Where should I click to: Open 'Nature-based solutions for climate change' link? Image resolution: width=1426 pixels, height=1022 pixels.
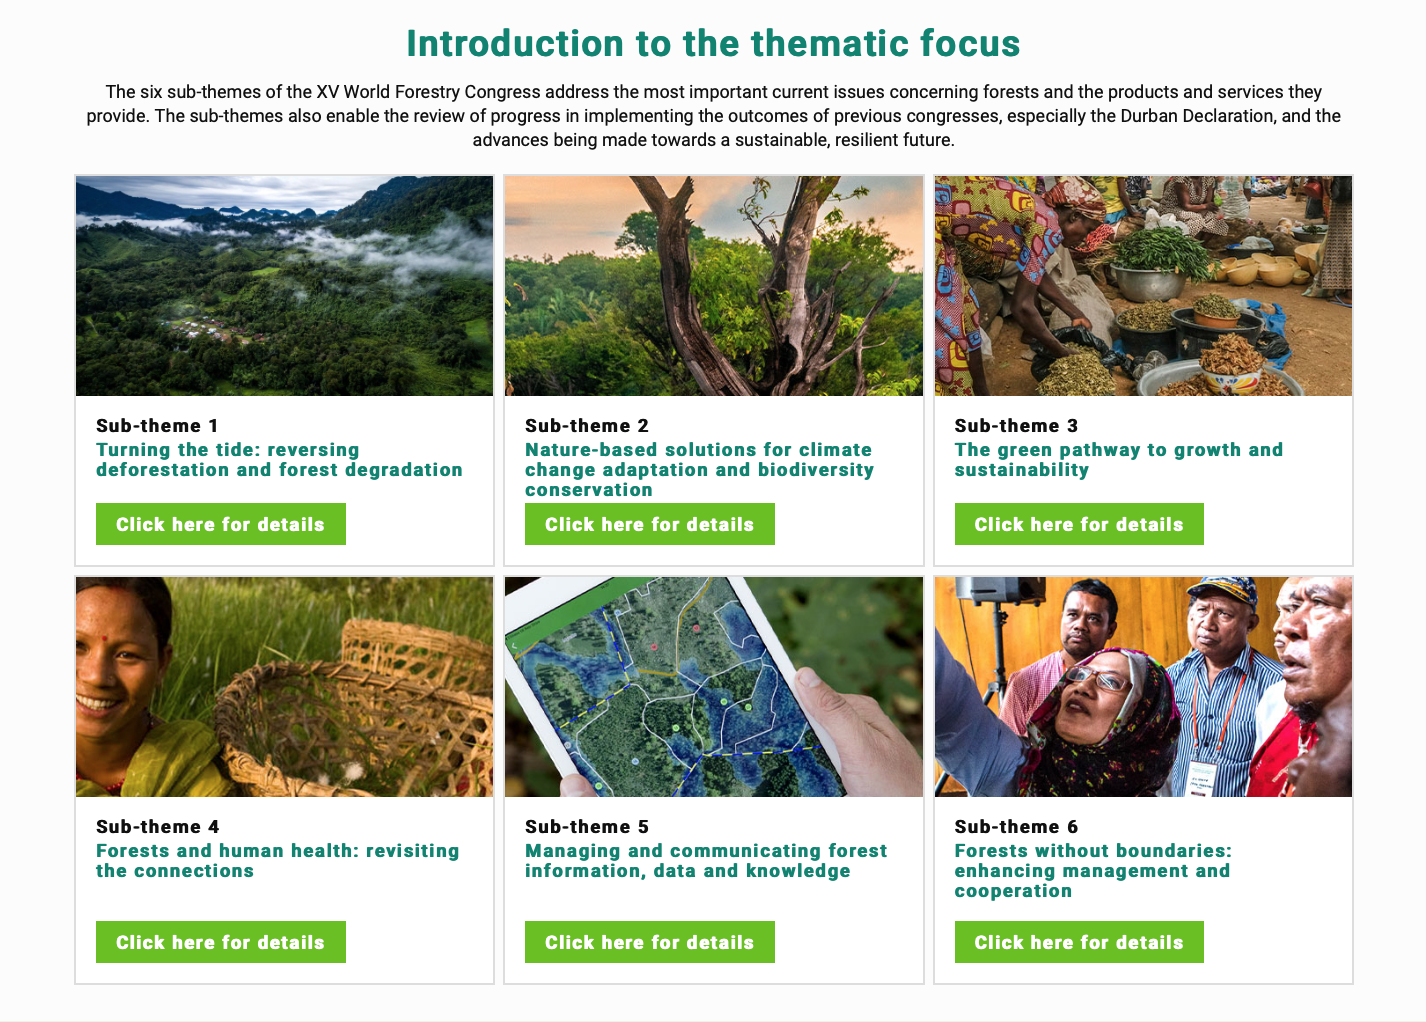point(699,469)
